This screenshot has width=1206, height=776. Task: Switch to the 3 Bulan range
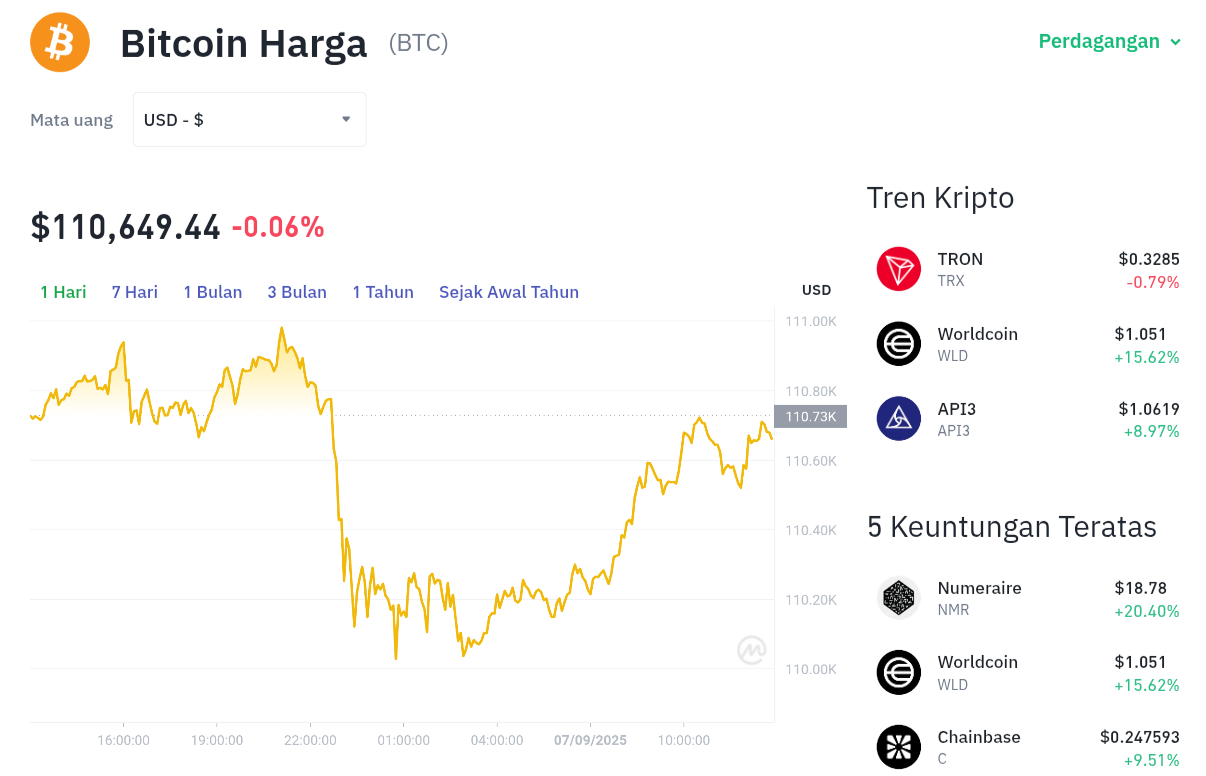pyautogui.click(x=297, y=292)
